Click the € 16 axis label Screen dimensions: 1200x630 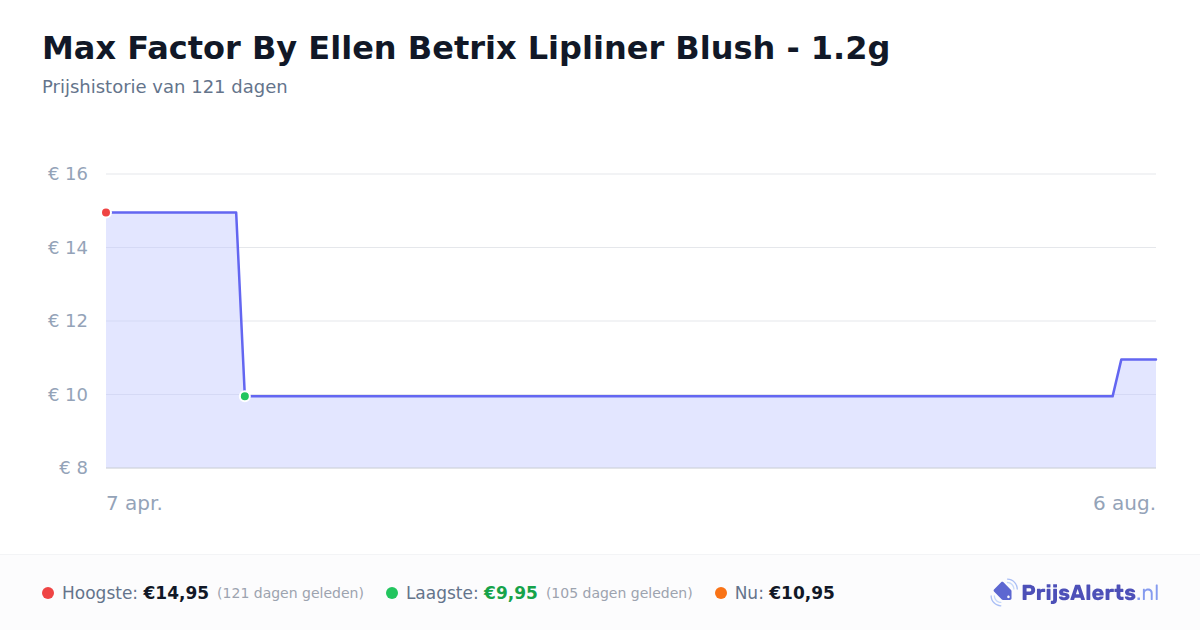click(x=68, y=174)
